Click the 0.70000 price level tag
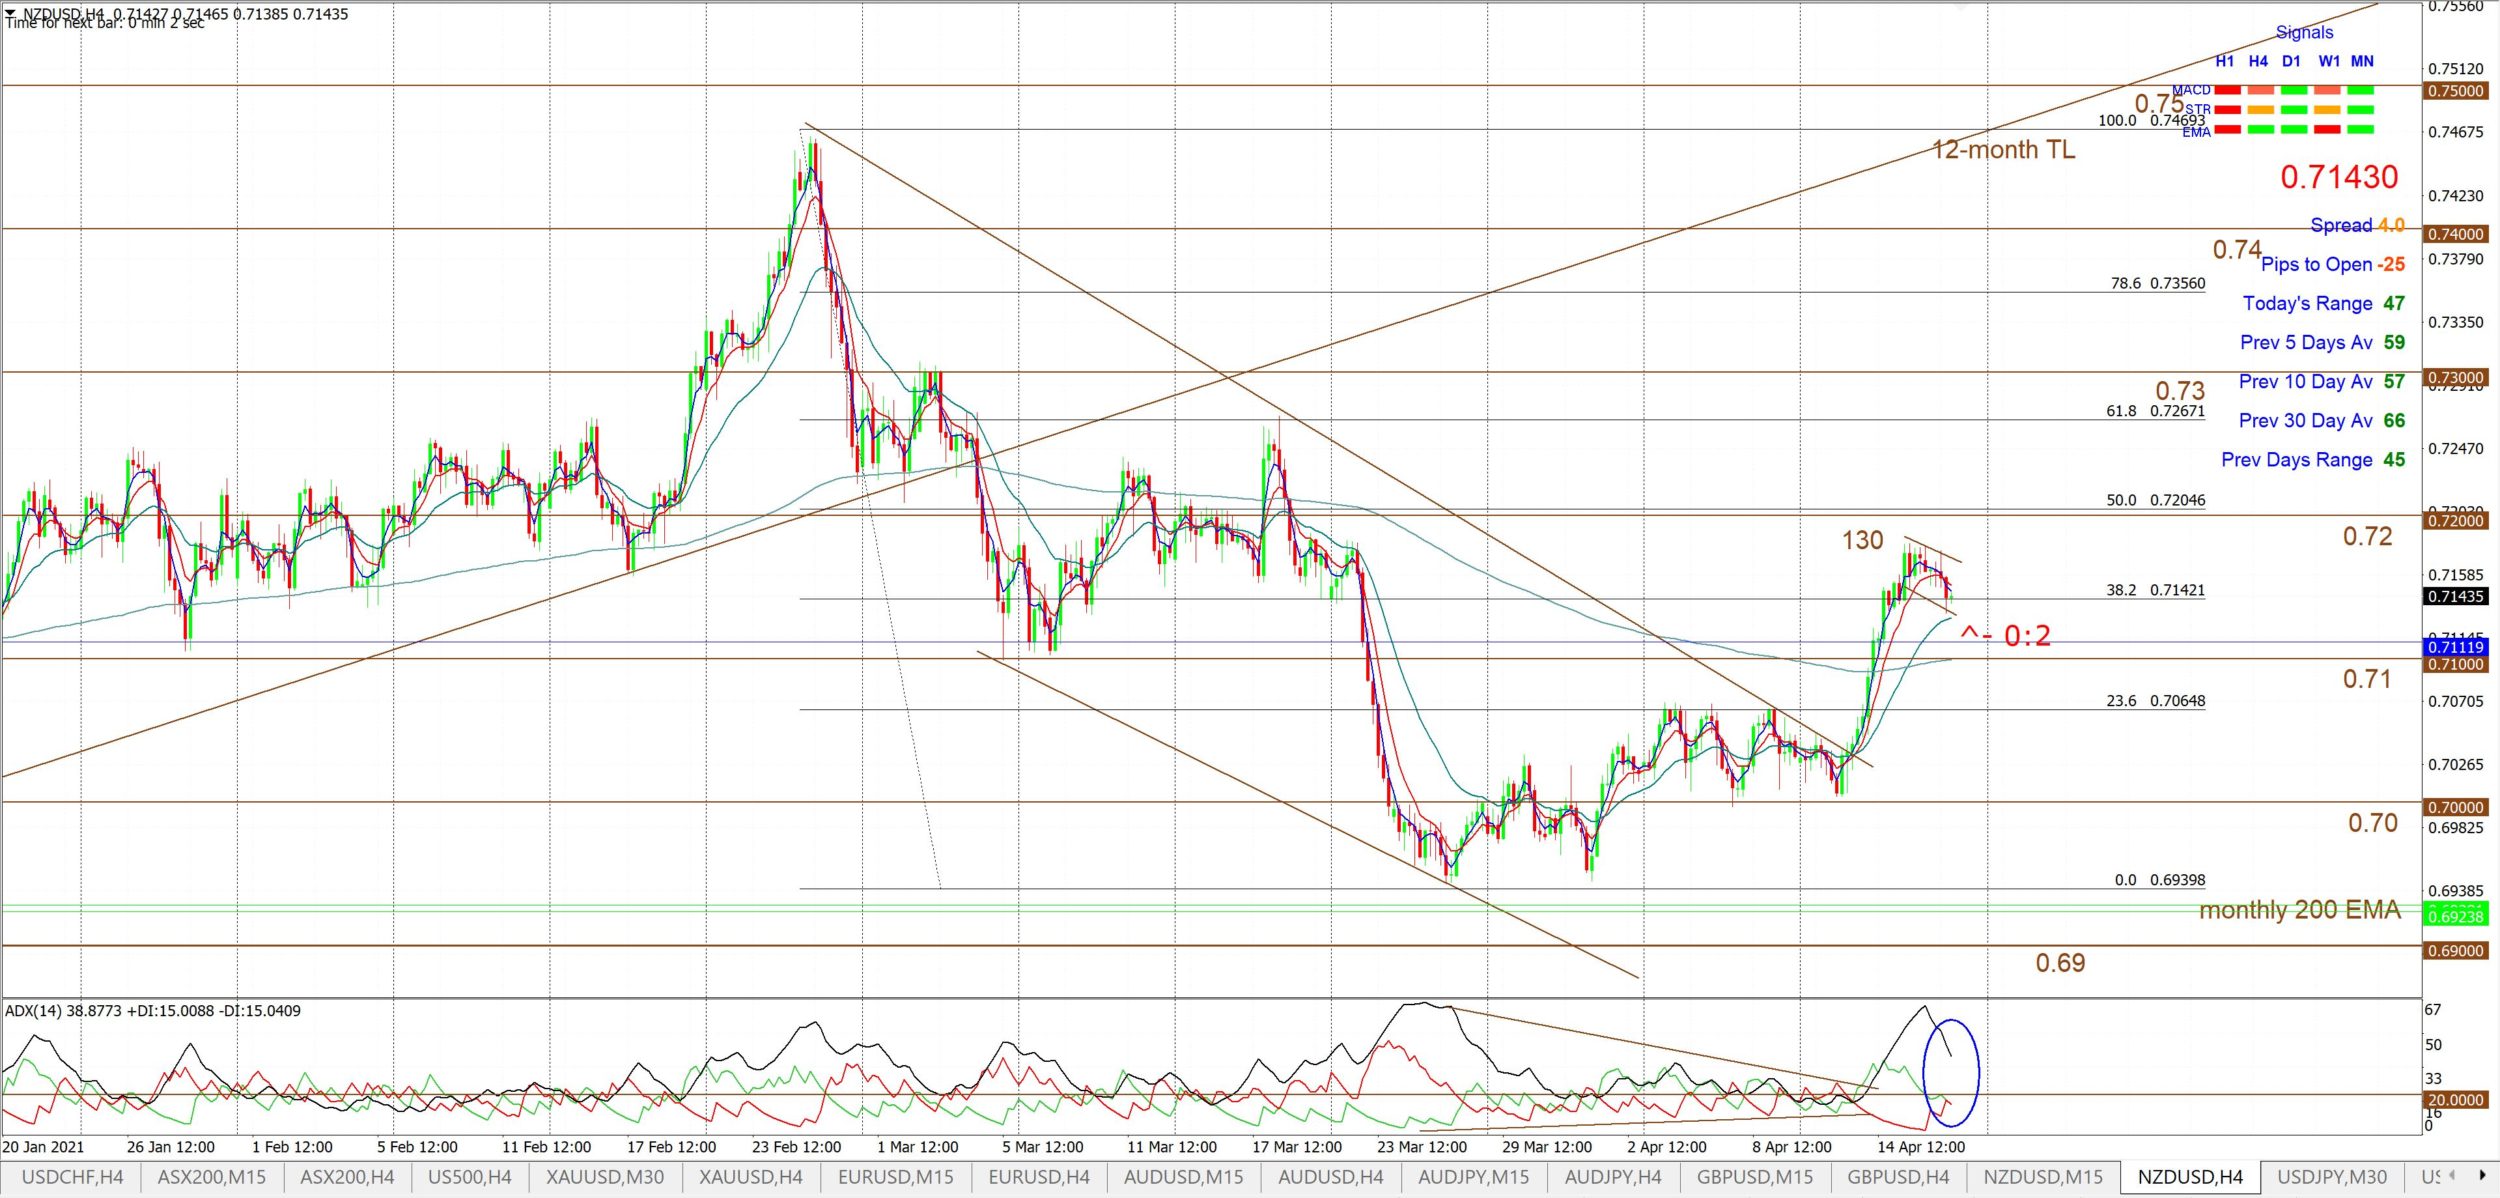The height and width of the screenshot is (1198, 2500). coord(2455,808)
